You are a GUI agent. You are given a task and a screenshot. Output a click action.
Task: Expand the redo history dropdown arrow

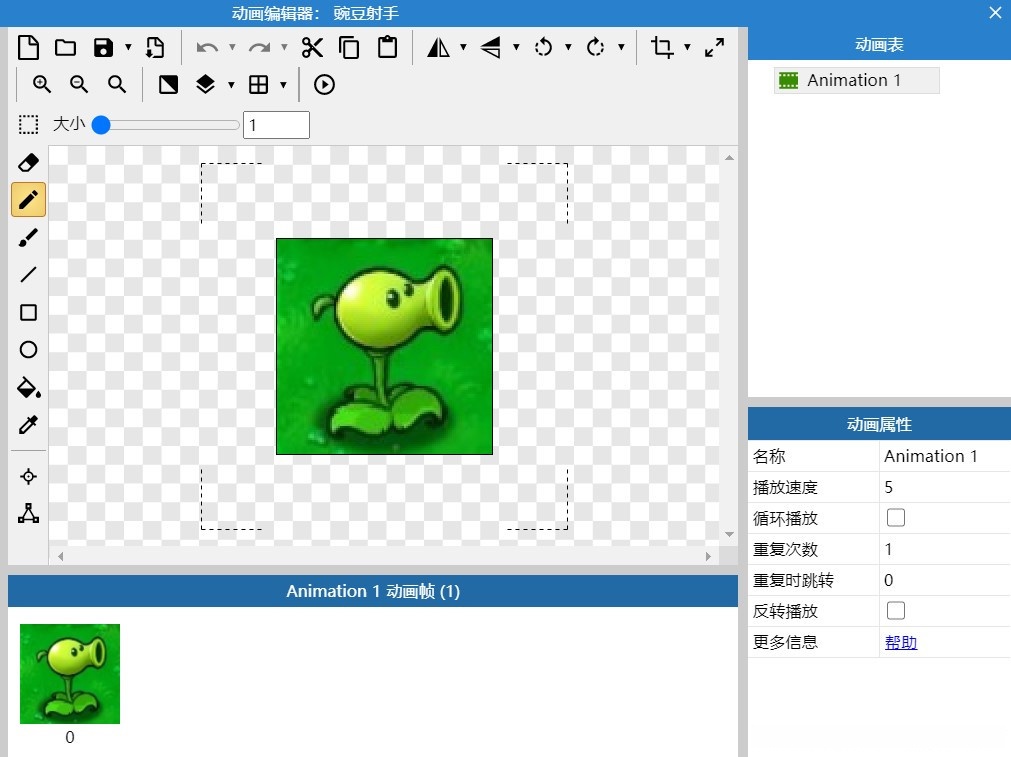[284, 47]
